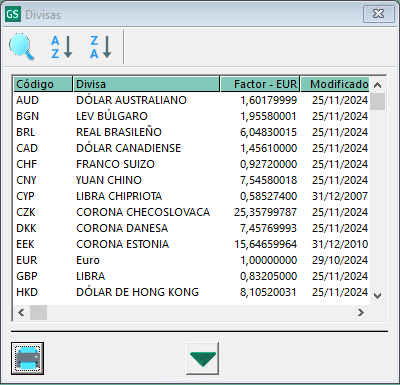Click the GS application icon in title bar
The height and width of the screenshot is (385, 400).
(x=13, y=14)
